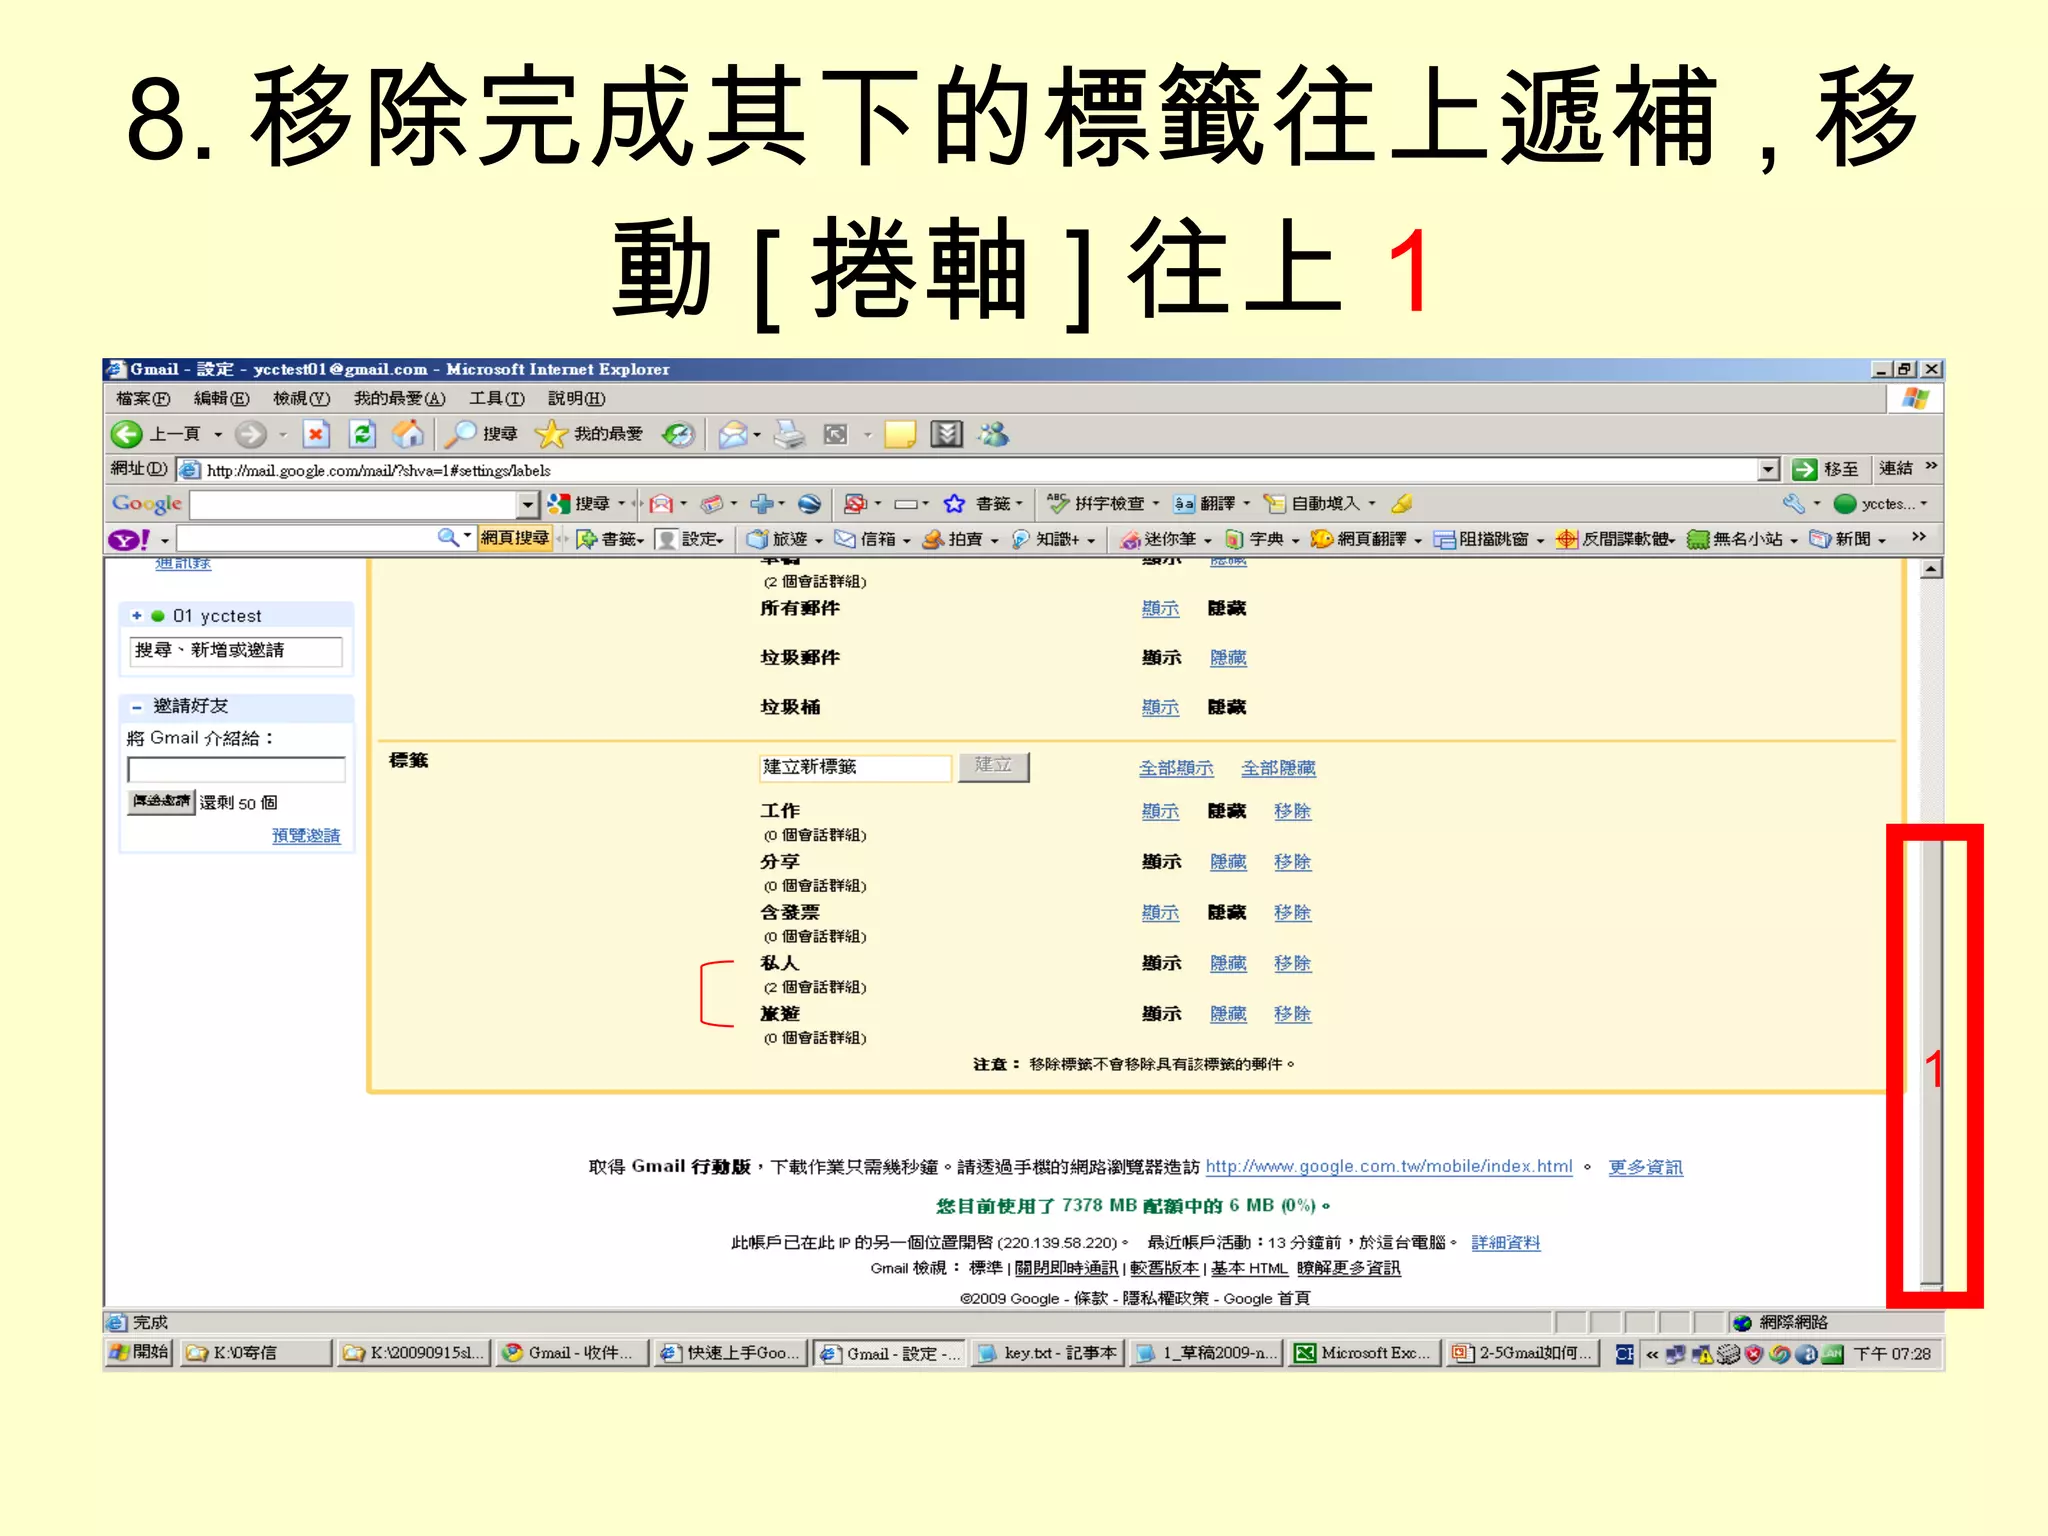Click the scrollbar up arrow
The image size is (2048, 1536).
coord(1932,569)
